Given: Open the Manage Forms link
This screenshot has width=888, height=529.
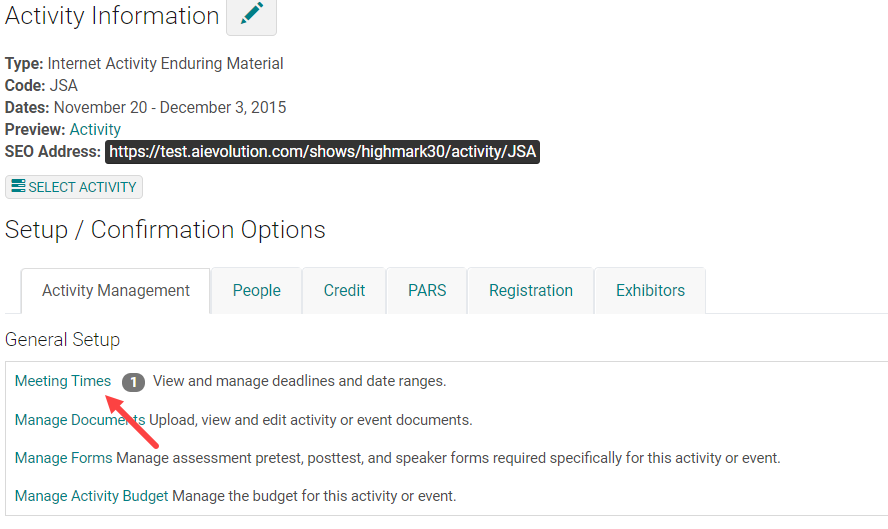Looking at the screenshot, I should point(63,458).
